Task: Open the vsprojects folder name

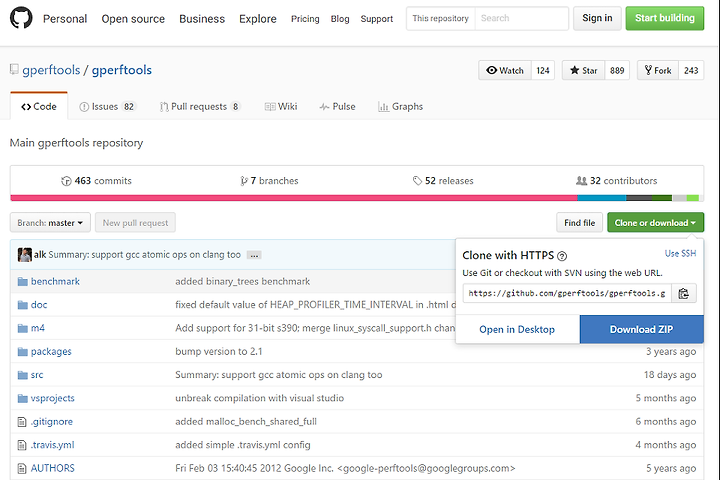Action: (x=52, y=398)
